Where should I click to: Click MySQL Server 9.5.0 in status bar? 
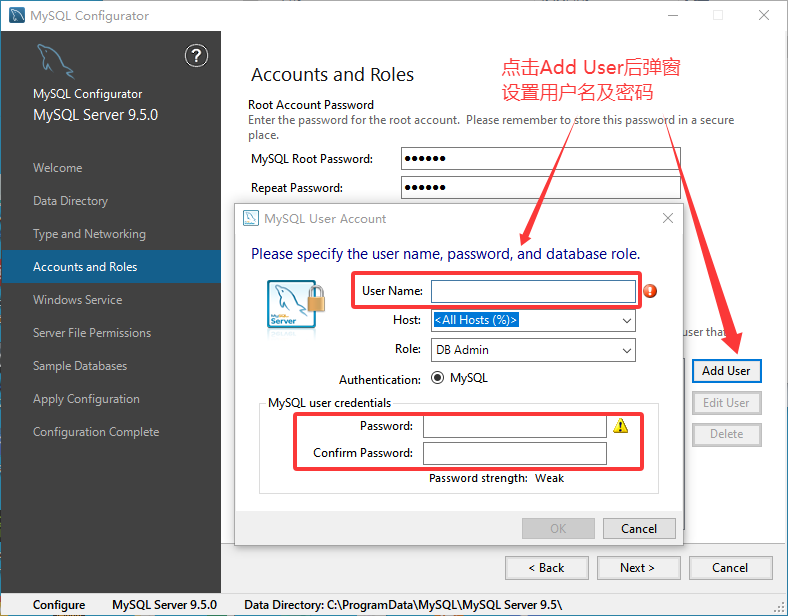click(x=164, y=605)
